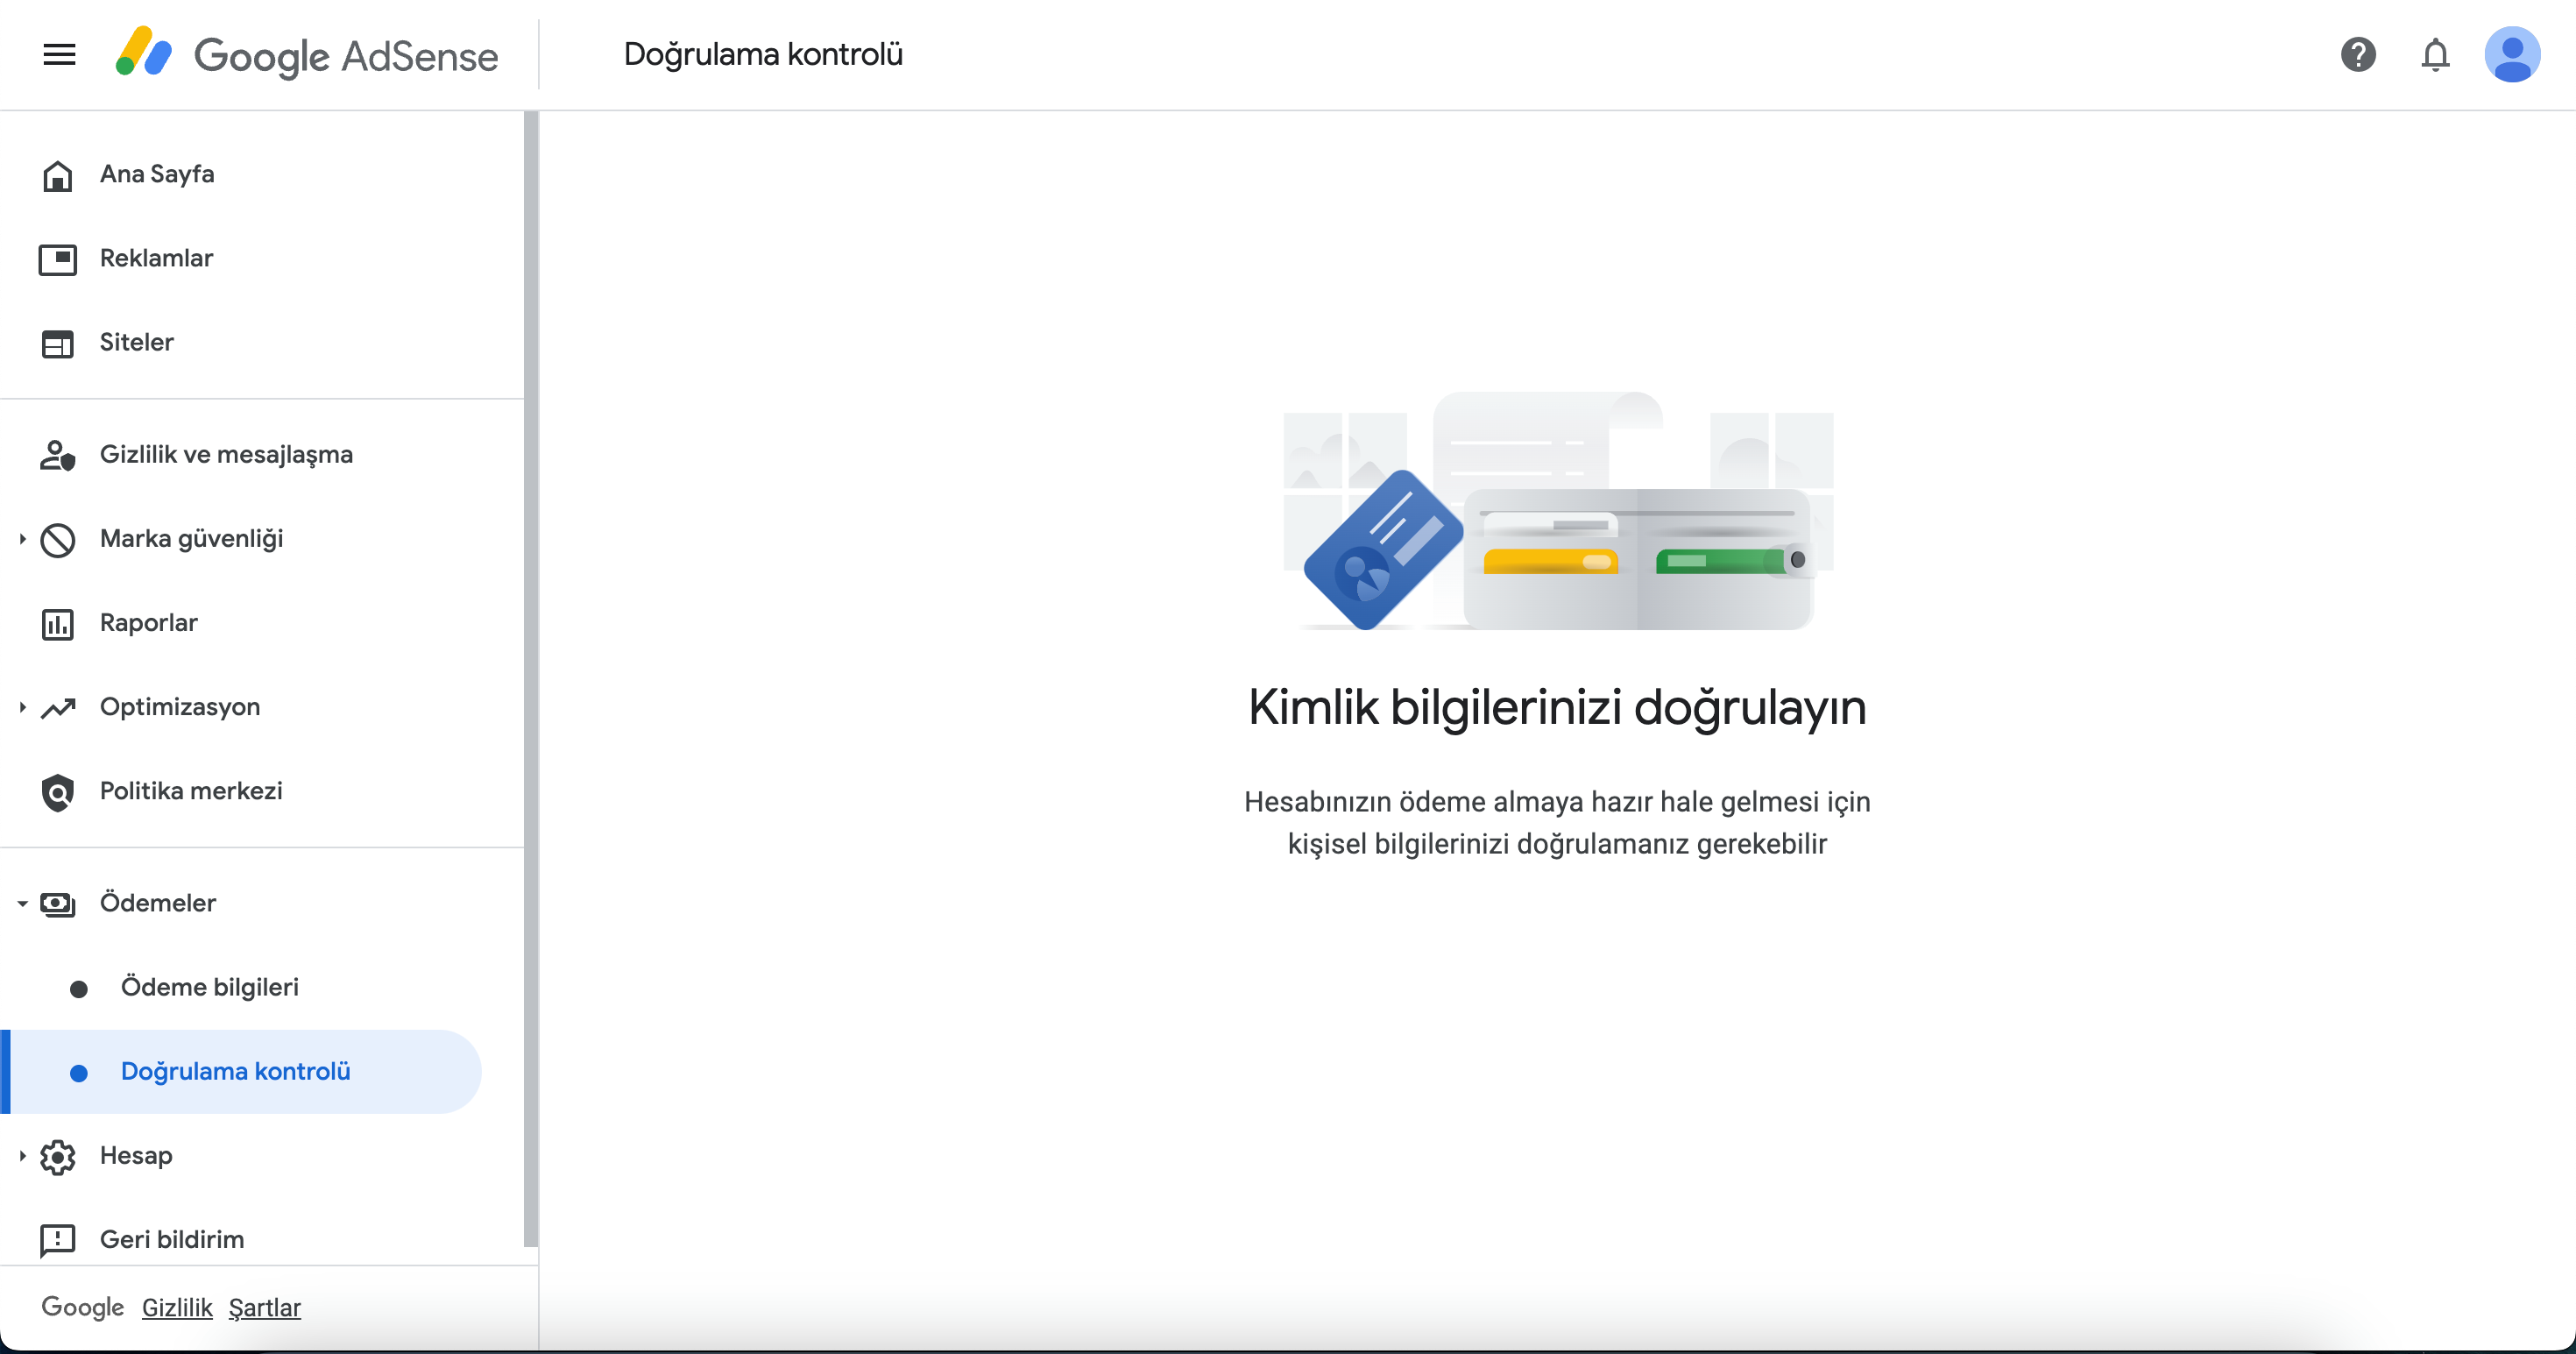Screen dimensions: 2576x1354
Task: Click the Google AdSense logo
Action: pos(306,54)
